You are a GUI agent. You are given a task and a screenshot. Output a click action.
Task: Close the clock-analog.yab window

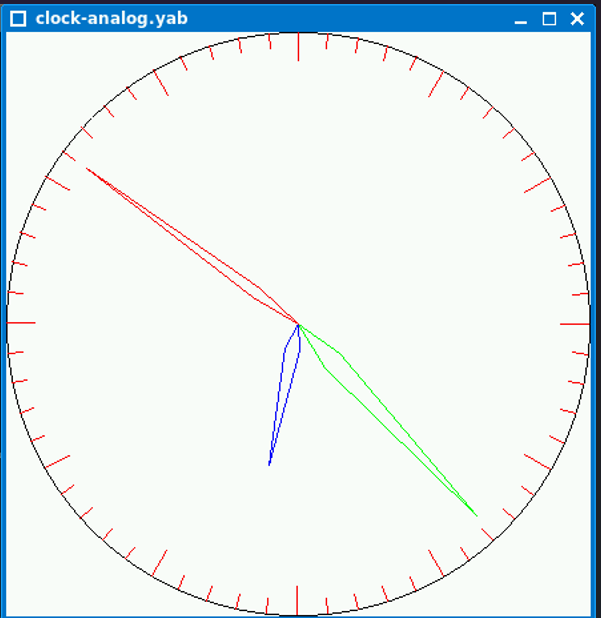[577, 18]
